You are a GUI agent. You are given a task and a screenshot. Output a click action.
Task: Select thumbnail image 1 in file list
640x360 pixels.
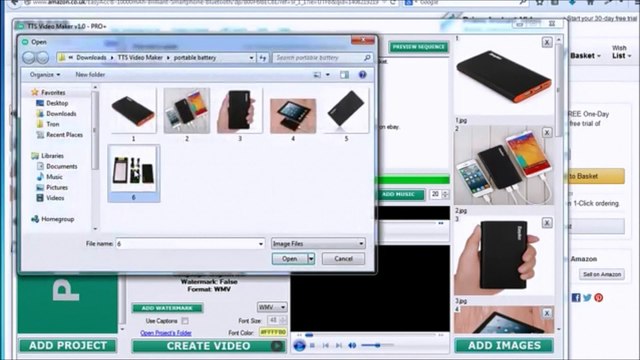tap(133, 115)
